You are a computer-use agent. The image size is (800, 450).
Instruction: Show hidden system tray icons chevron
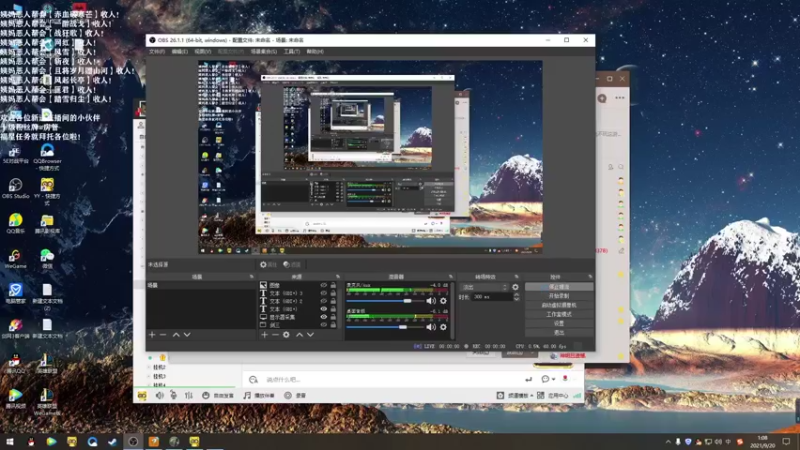(668, 442)
